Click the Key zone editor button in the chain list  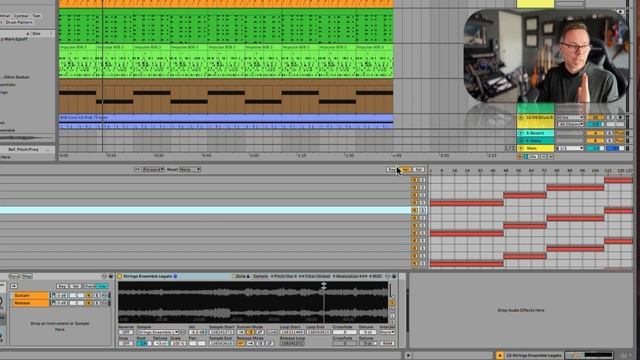pos(62,286)
